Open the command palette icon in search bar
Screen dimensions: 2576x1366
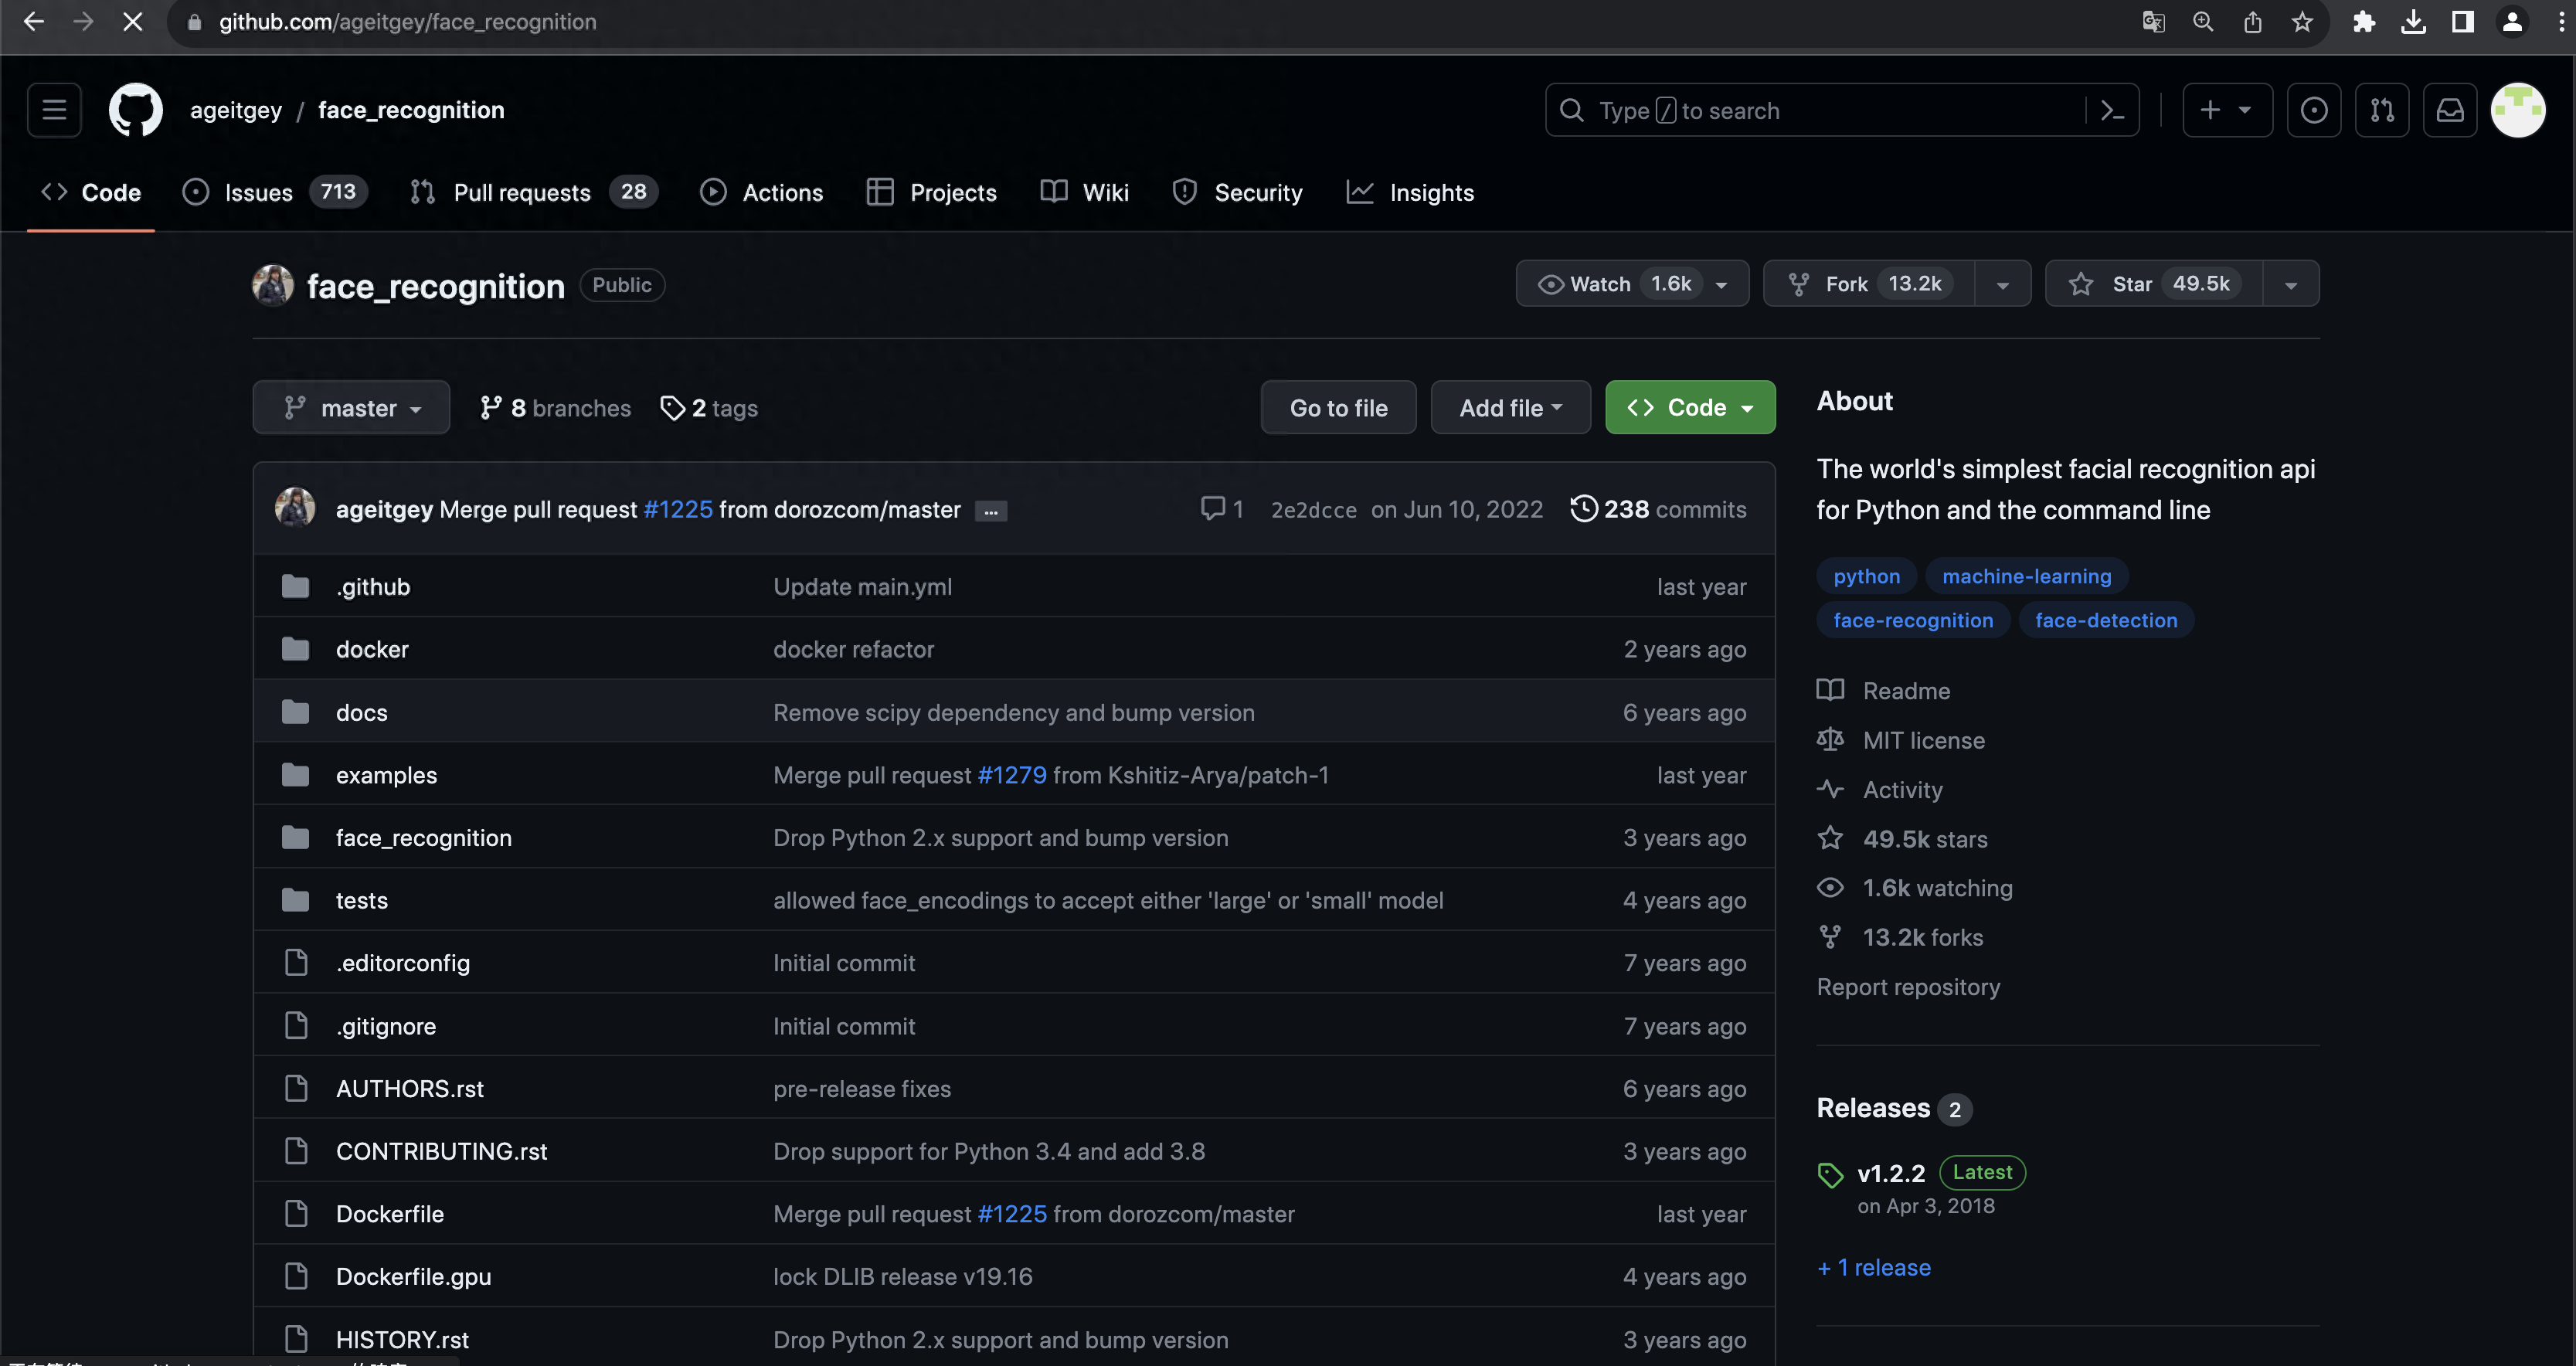point(2112,110)
